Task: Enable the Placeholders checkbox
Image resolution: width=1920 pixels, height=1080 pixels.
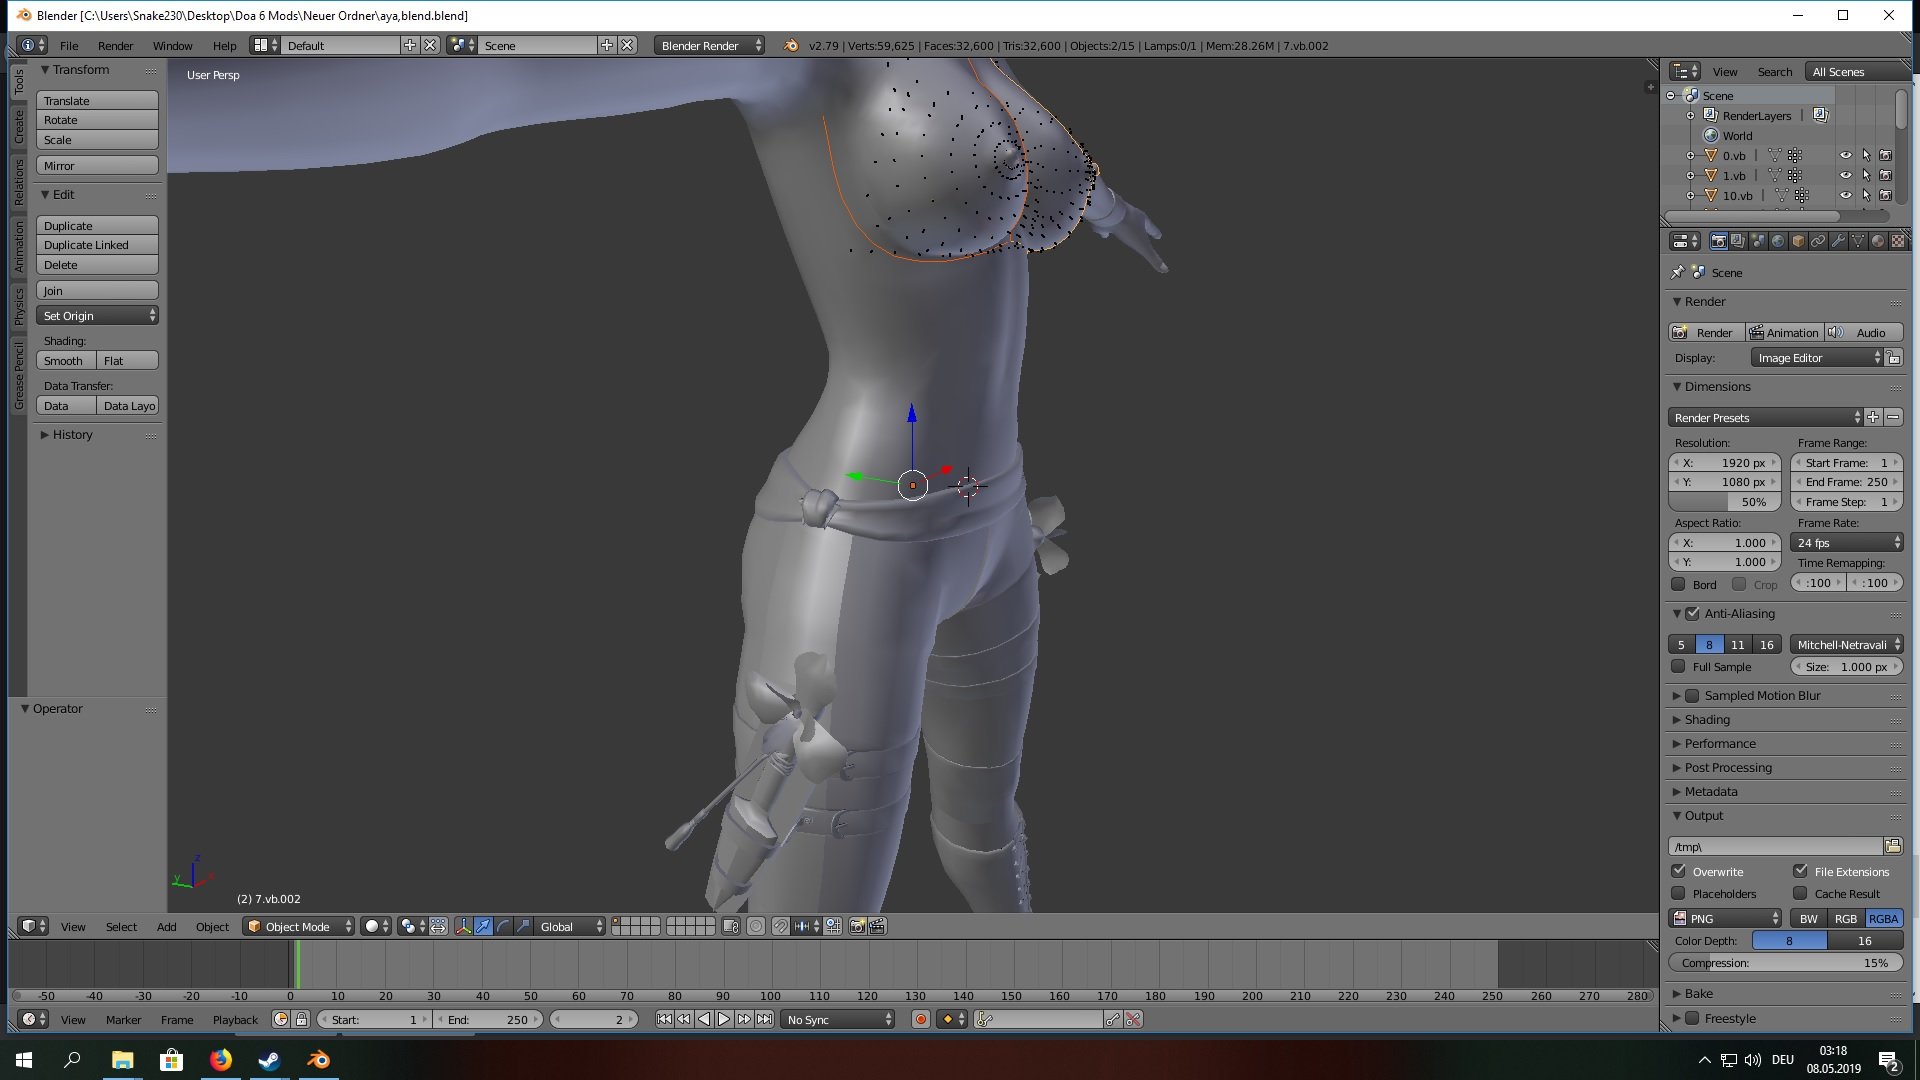Action: click(x=1678, y=893)
